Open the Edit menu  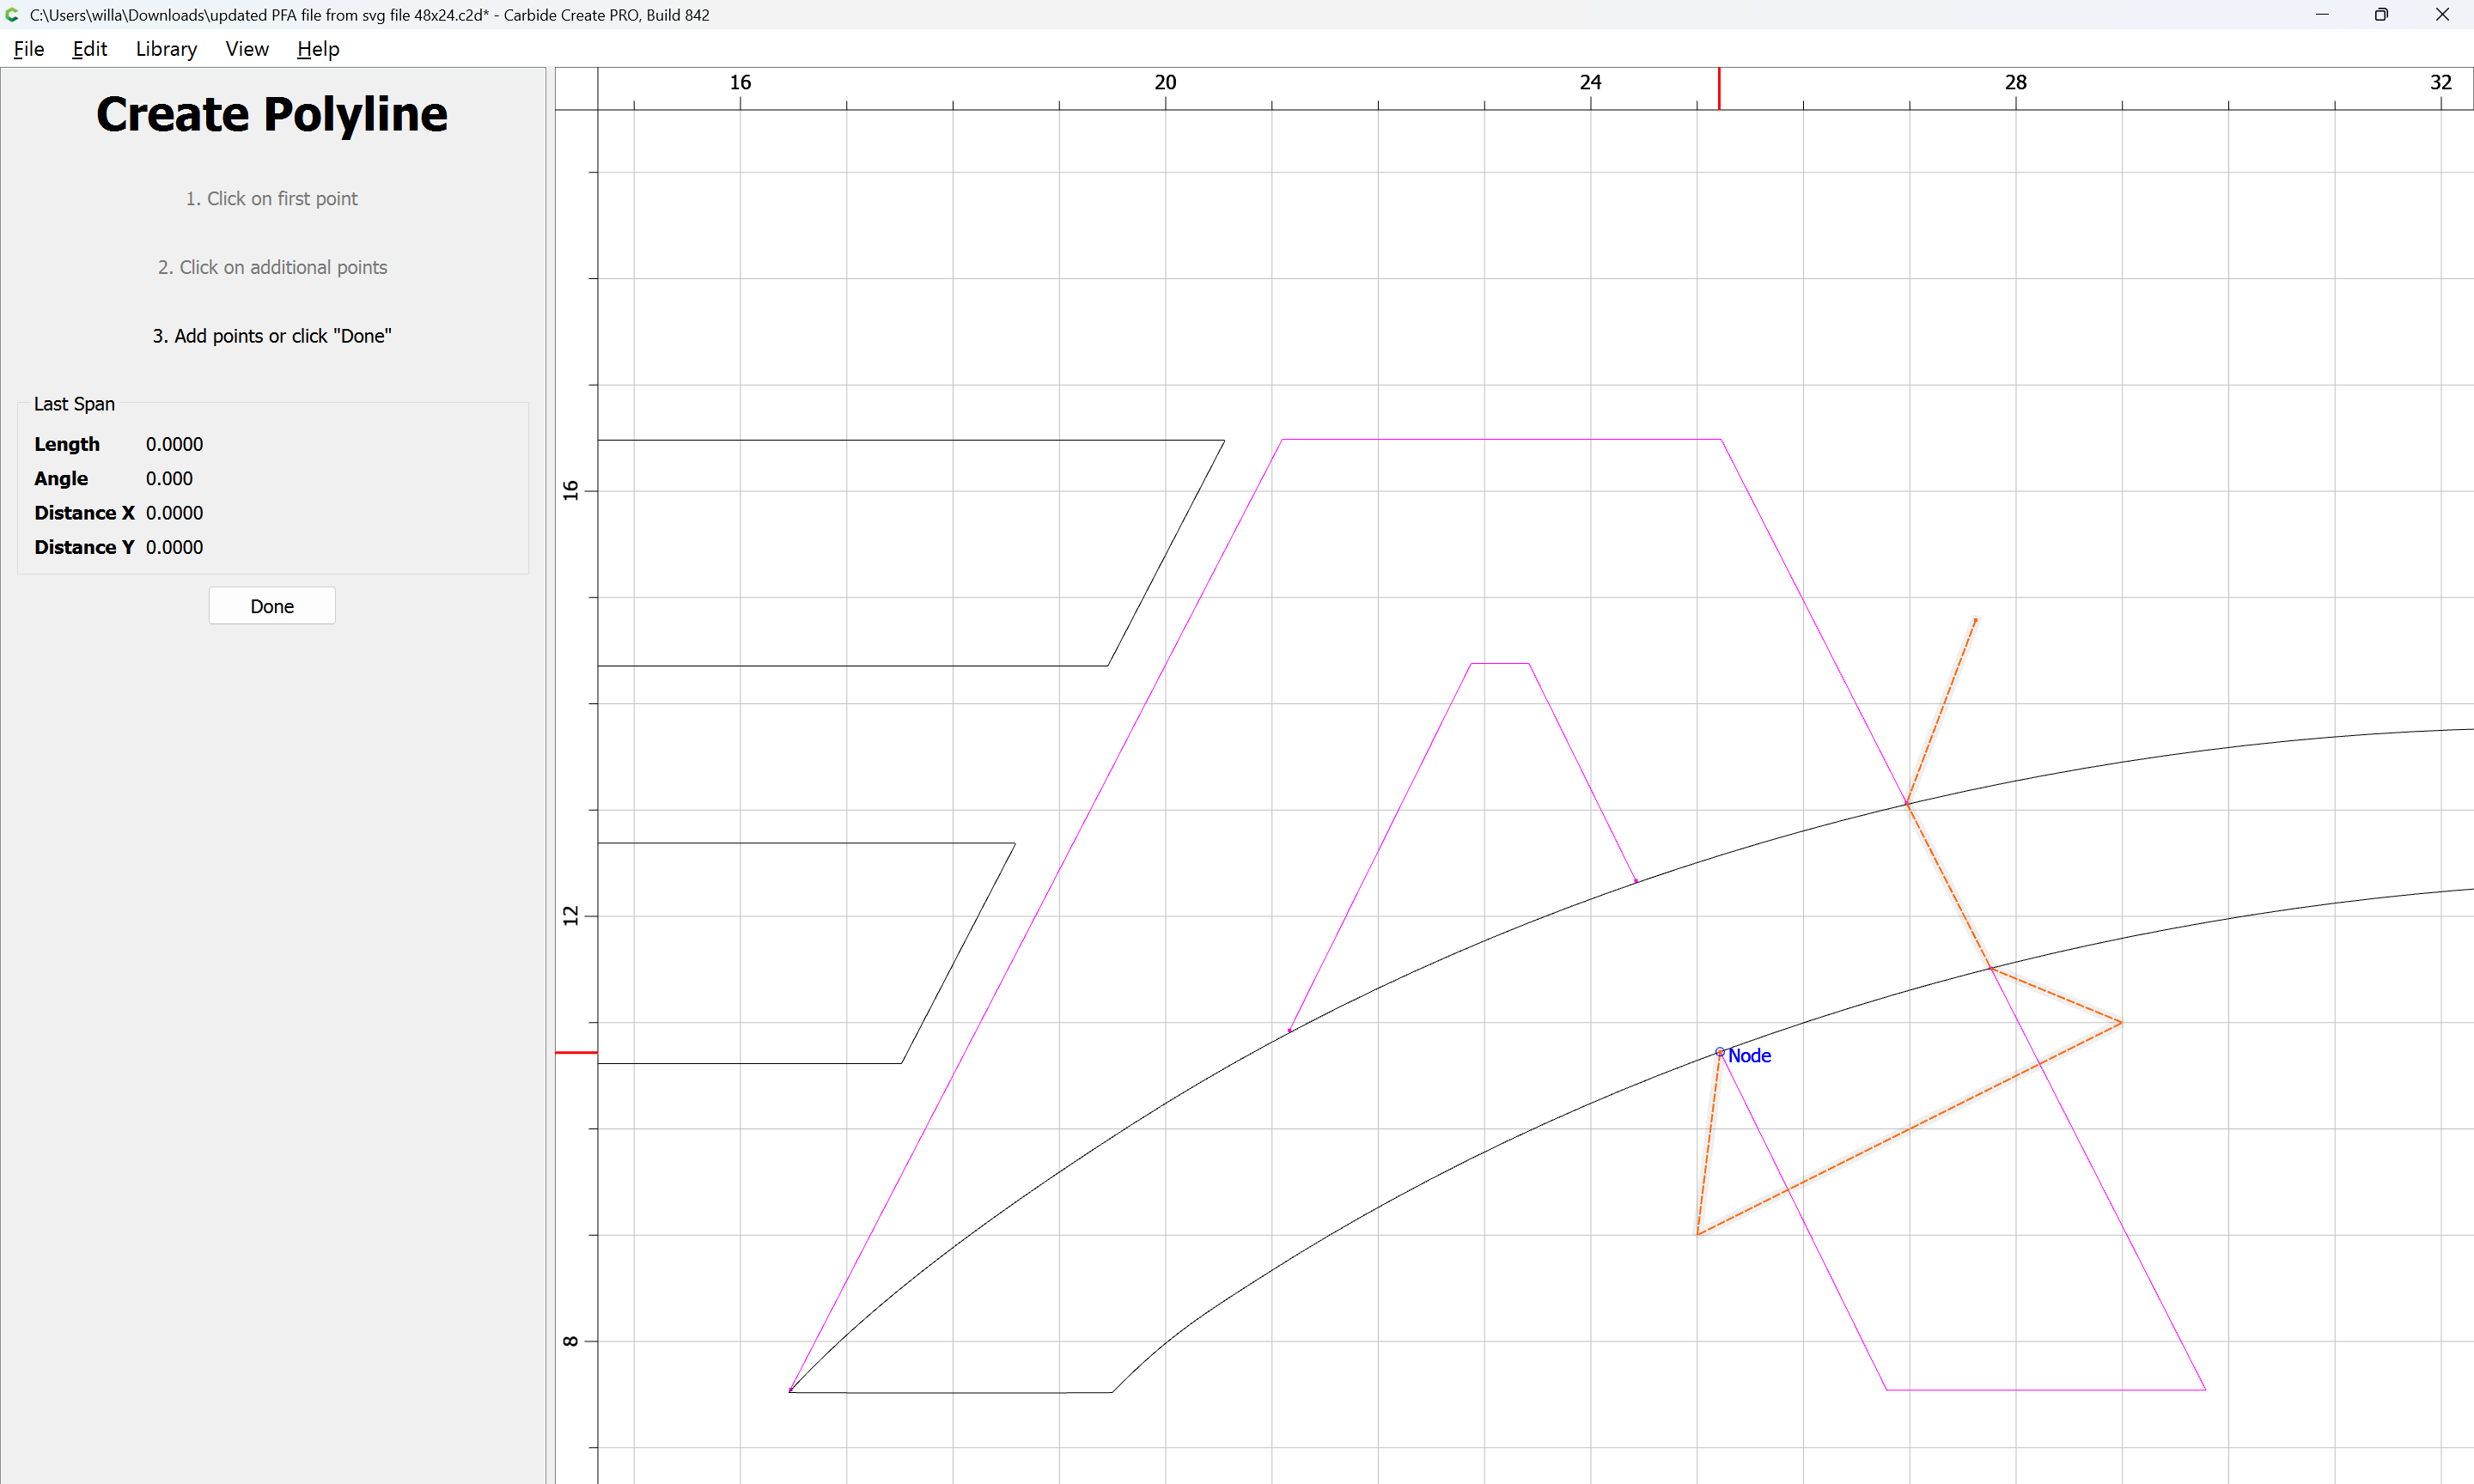[x=89, y=49]
